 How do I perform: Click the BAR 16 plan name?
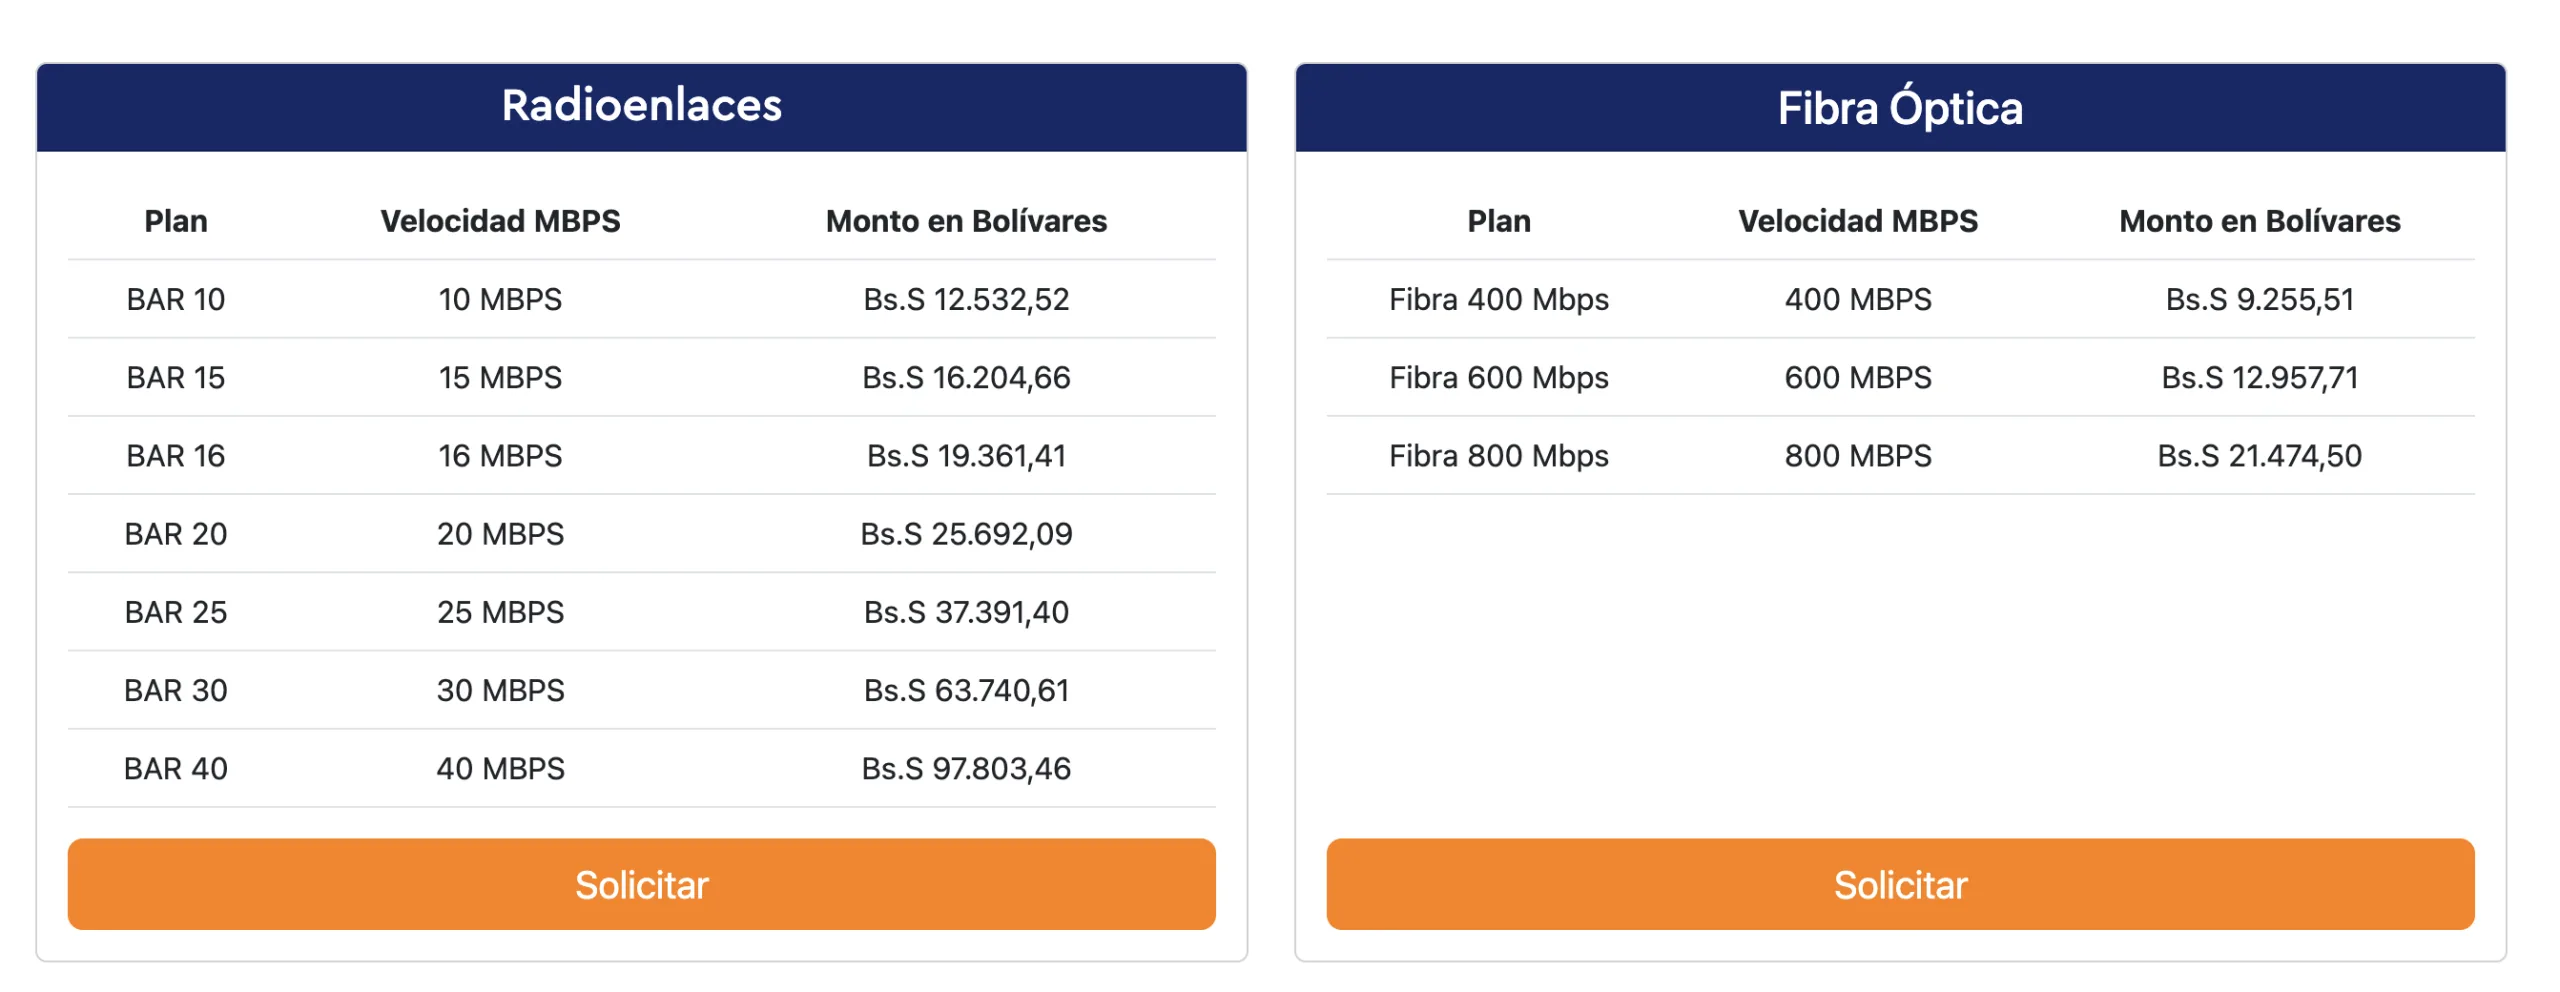[x=176, y=455]
